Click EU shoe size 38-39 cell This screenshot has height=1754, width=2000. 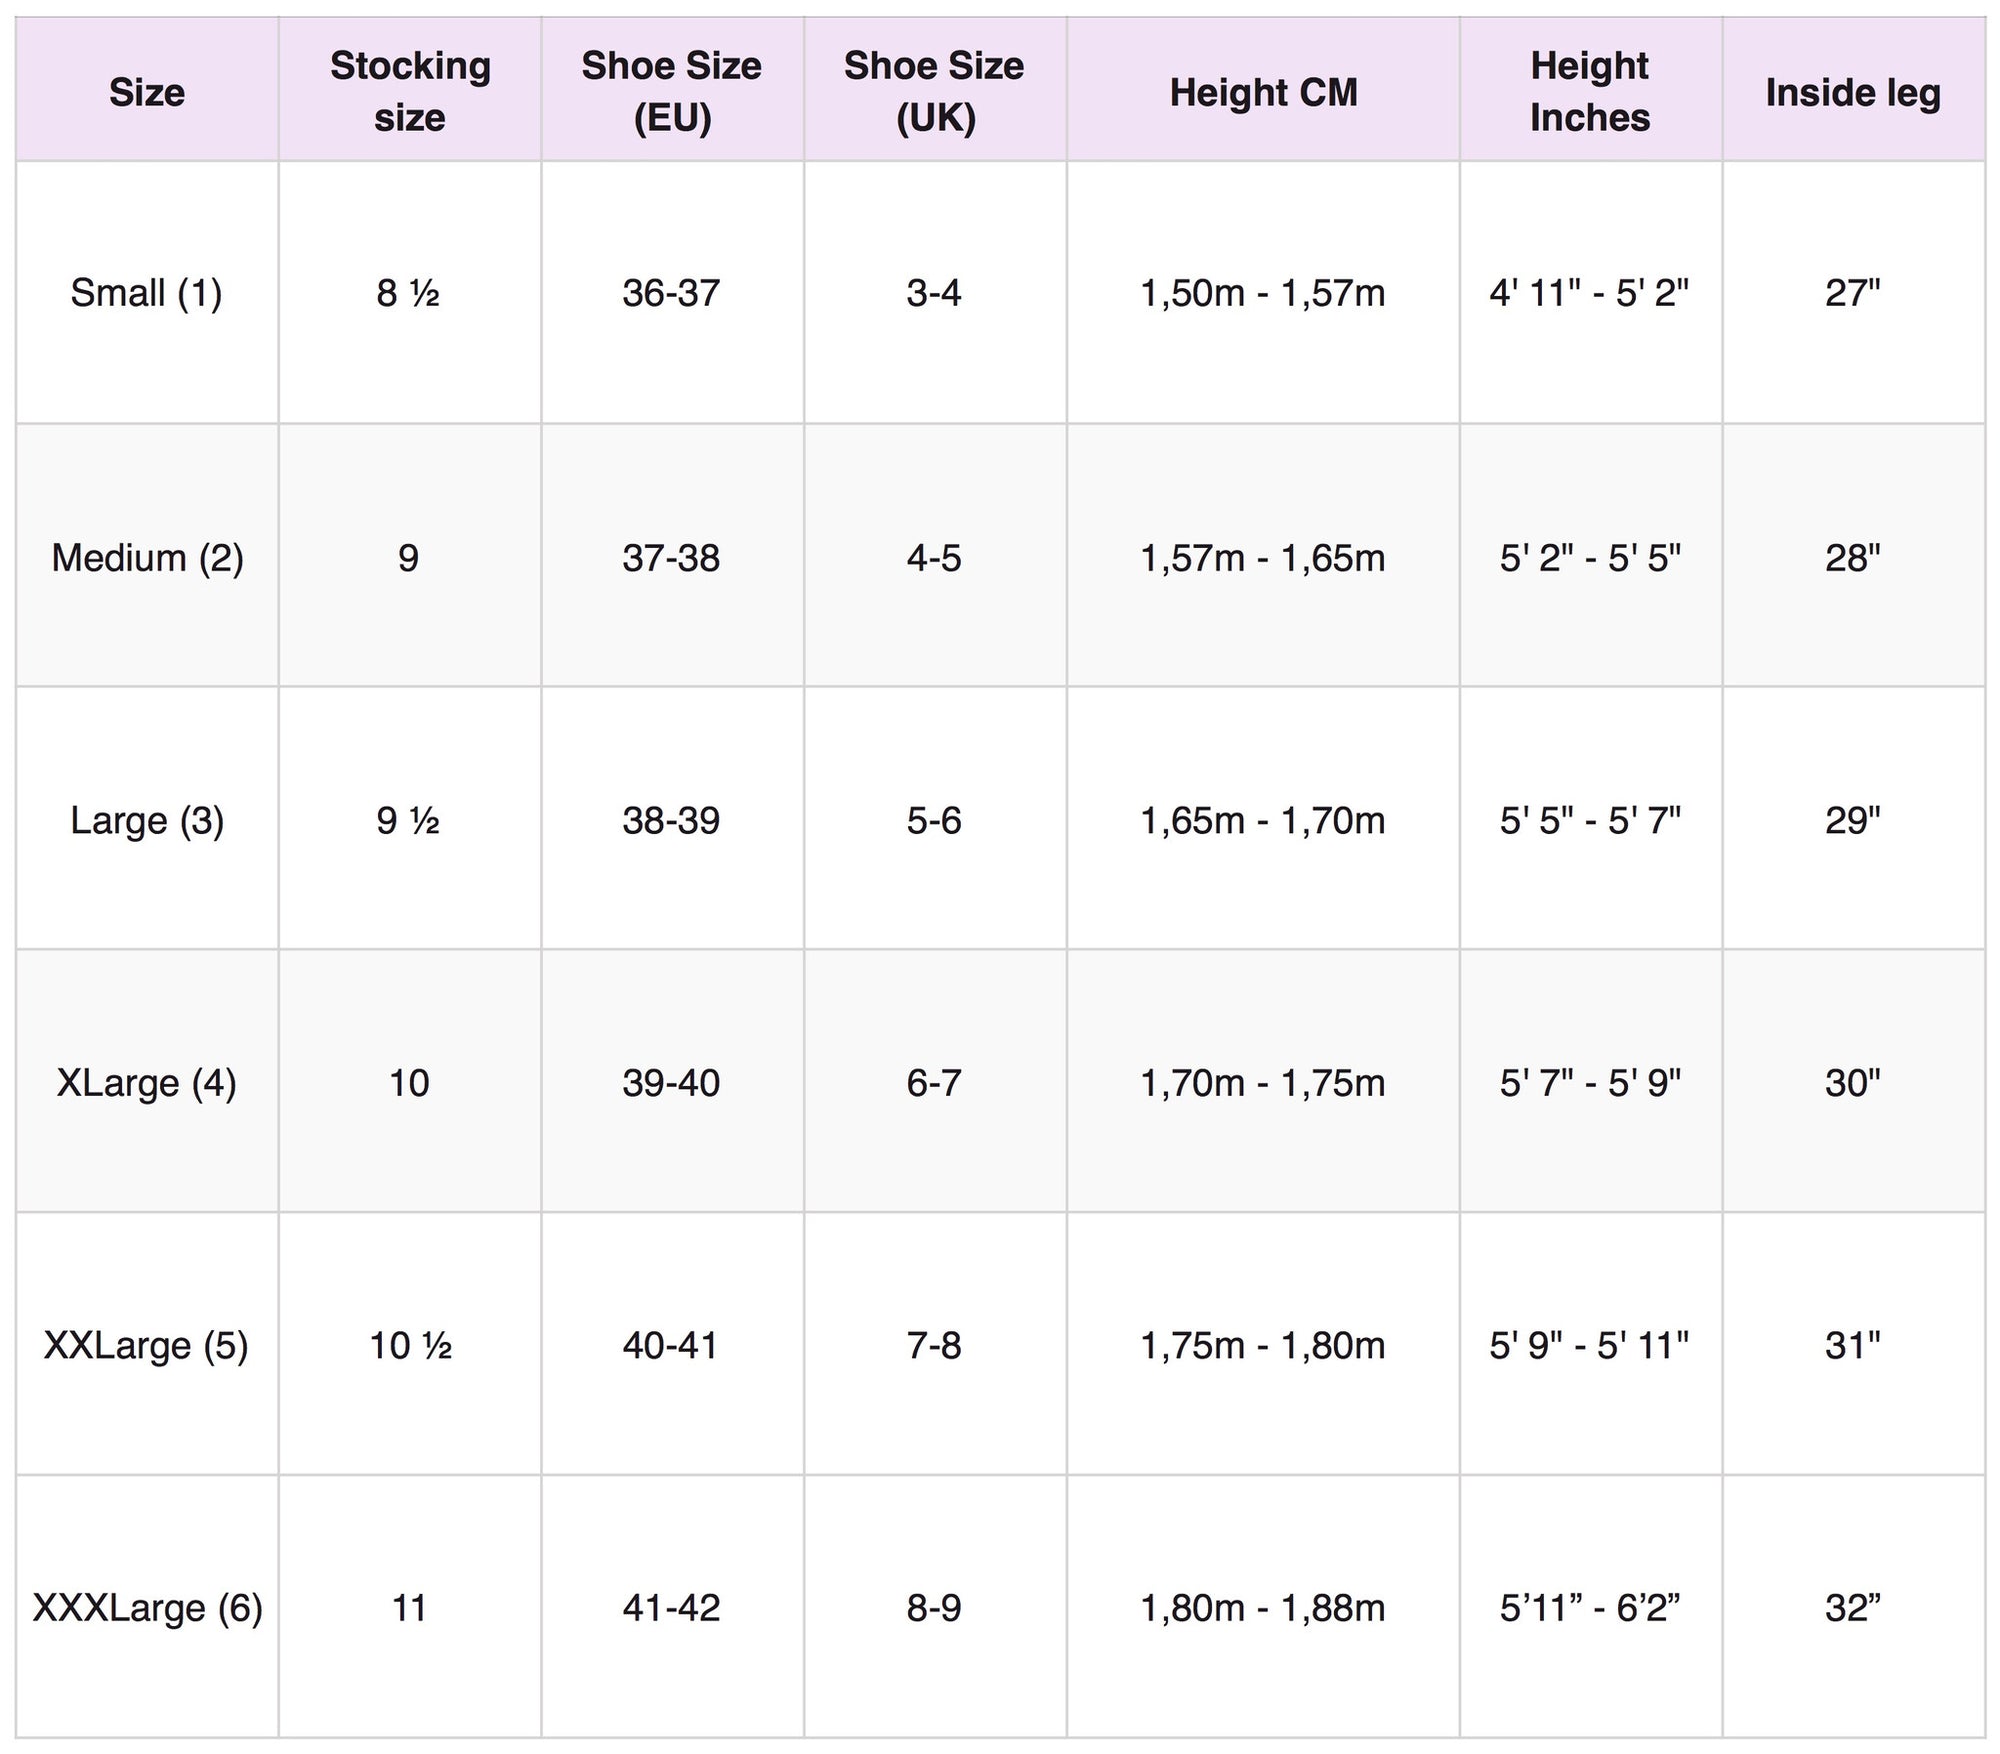click(x=671, y=820)
